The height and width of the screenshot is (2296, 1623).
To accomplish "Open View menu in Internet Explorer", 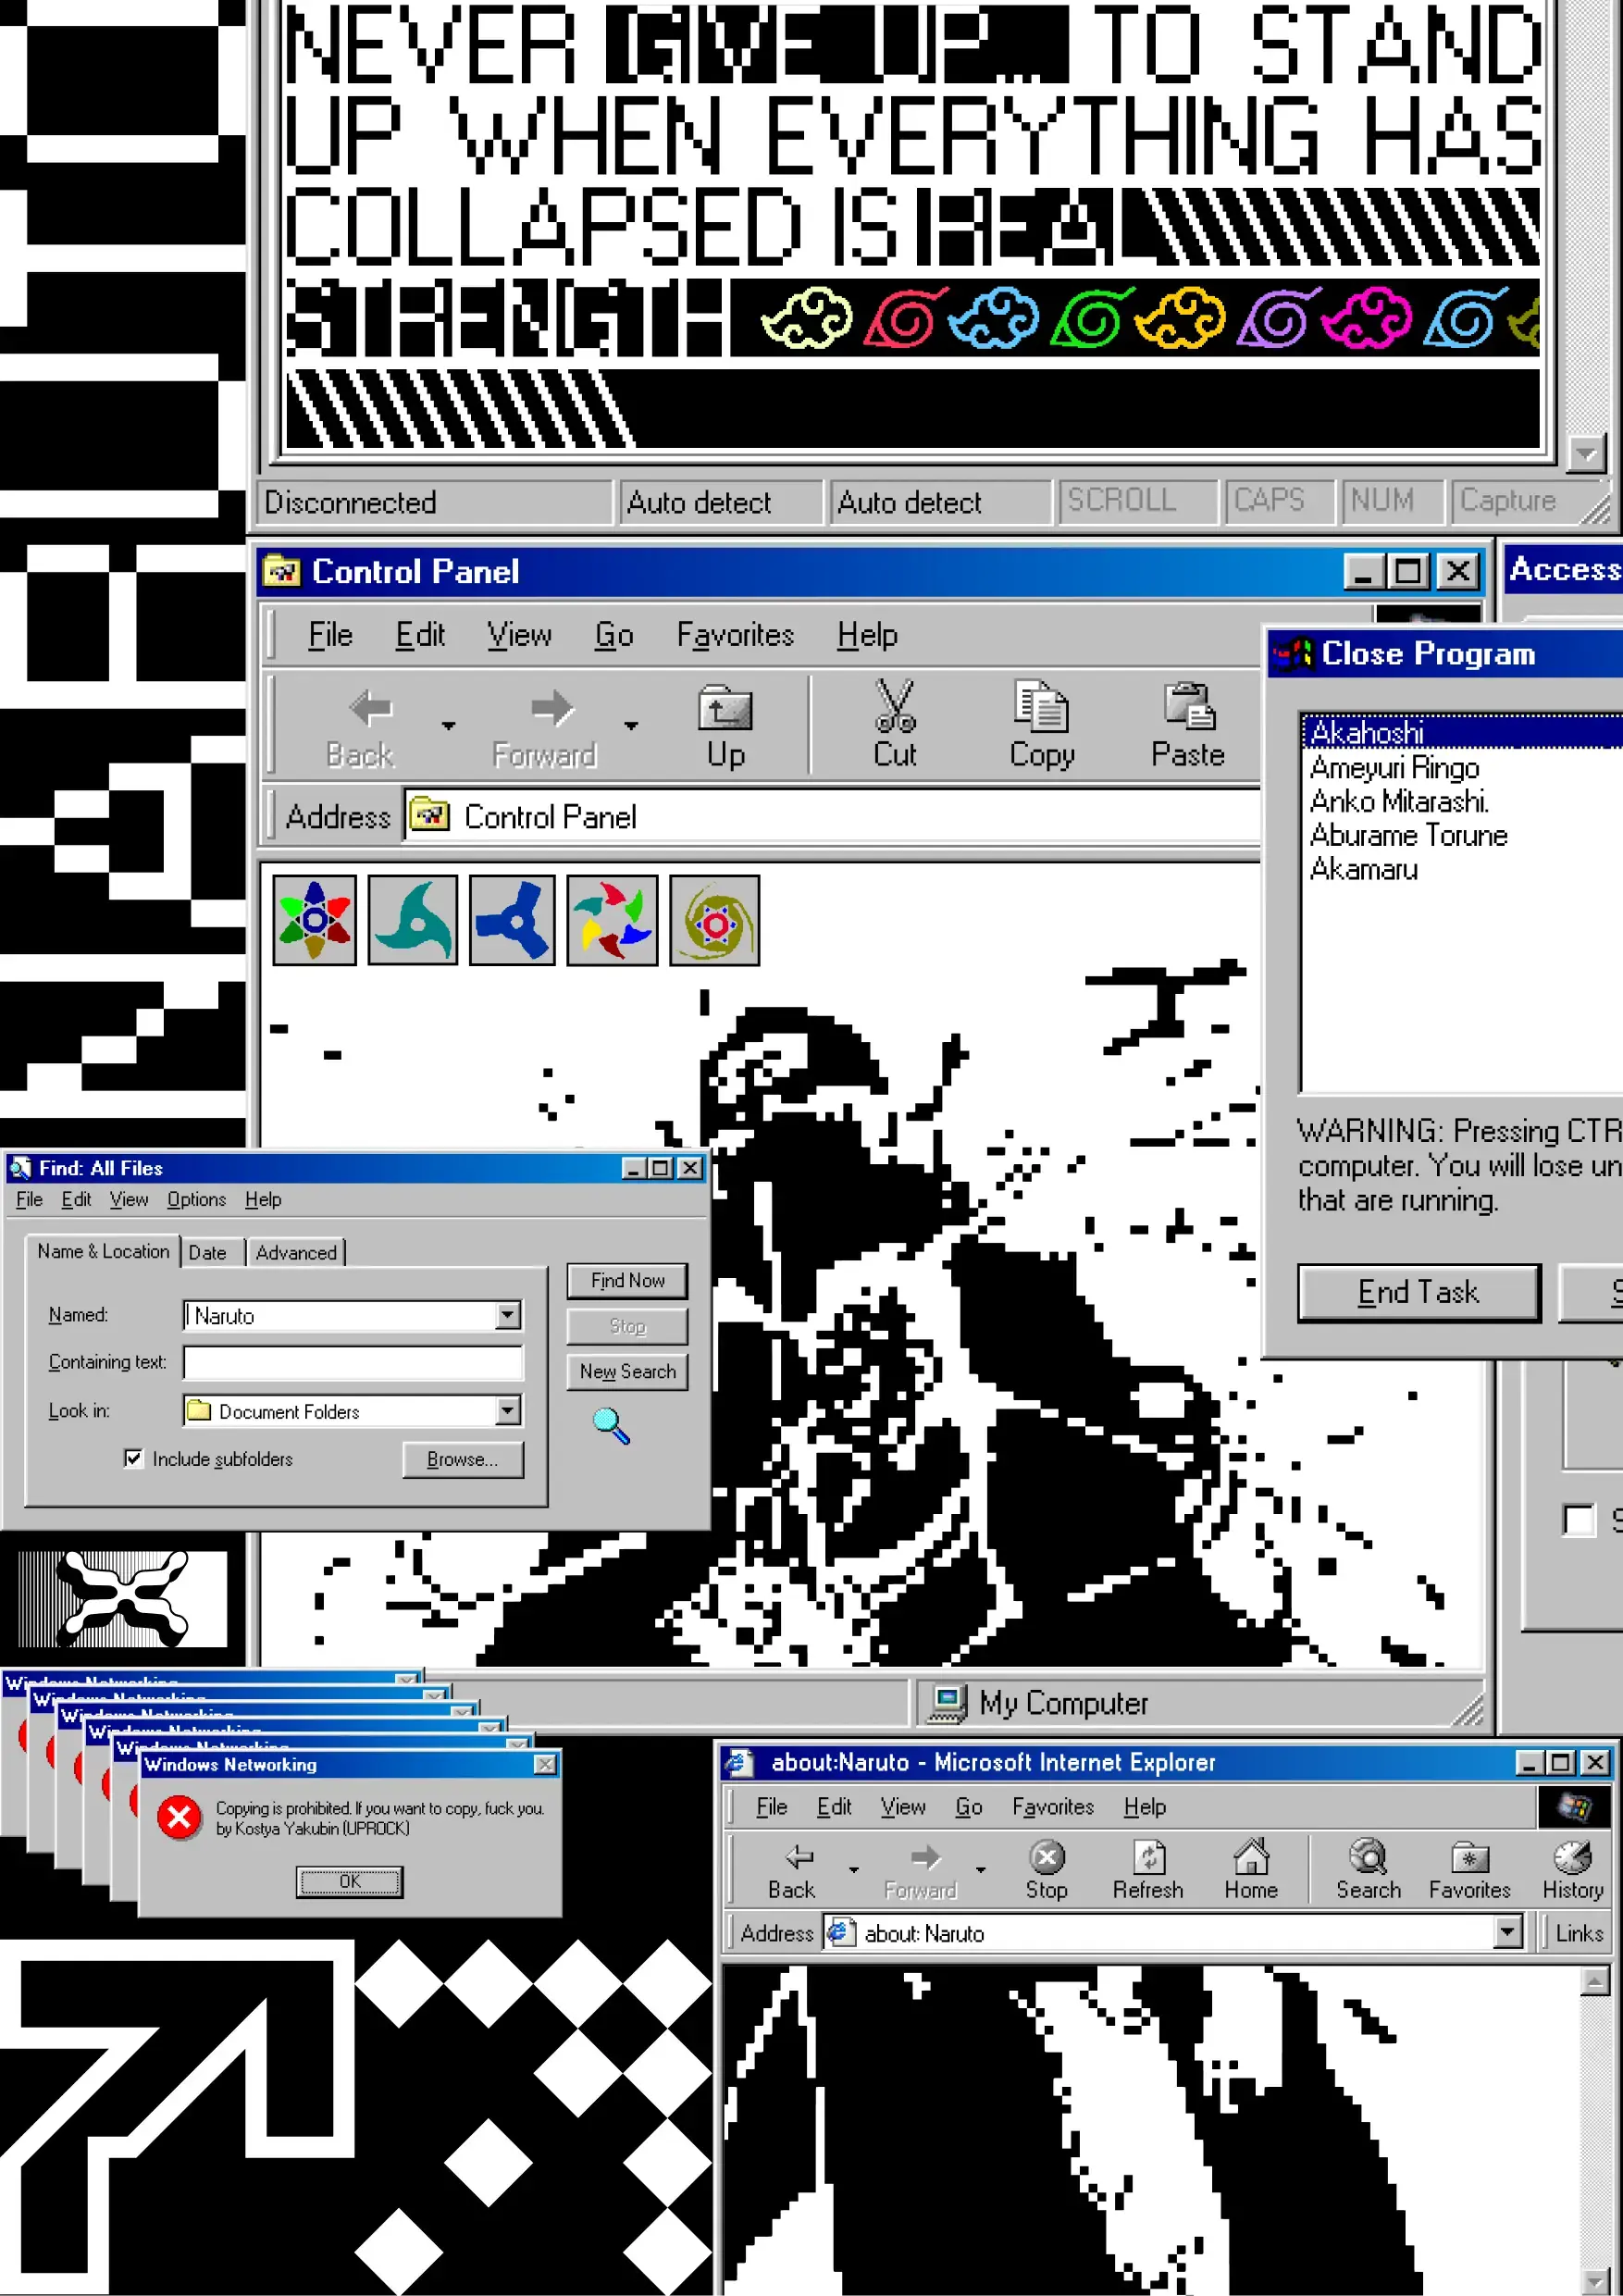I will [903, 1807].
